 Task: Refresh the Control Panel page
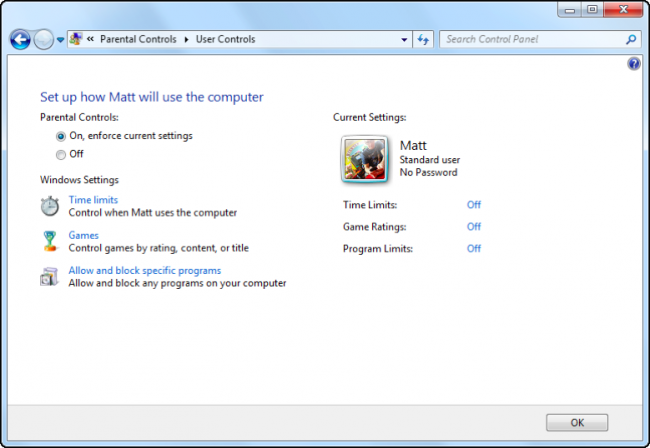(423, 39)
